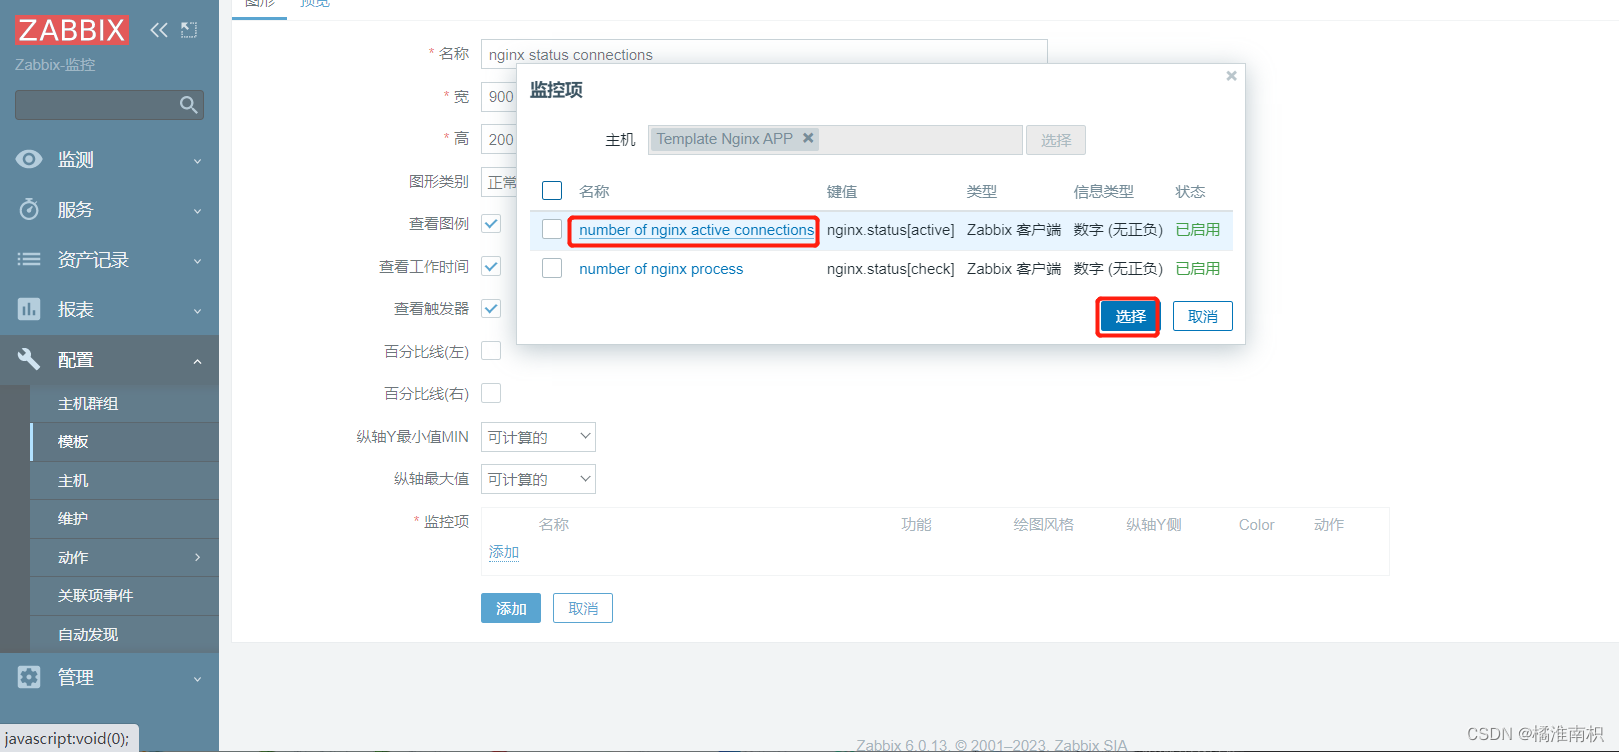Image resolution: width=1619 pixels, height=752 pixels.
Task: Expand the 资产记录 menu chevron
Action: (x=197, y=261)
